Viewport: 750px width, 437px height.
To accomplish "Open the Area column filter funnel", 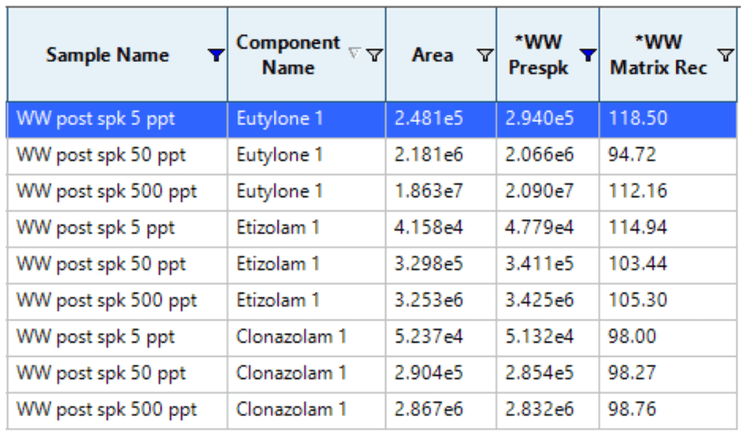I will [x=484, y=56].
